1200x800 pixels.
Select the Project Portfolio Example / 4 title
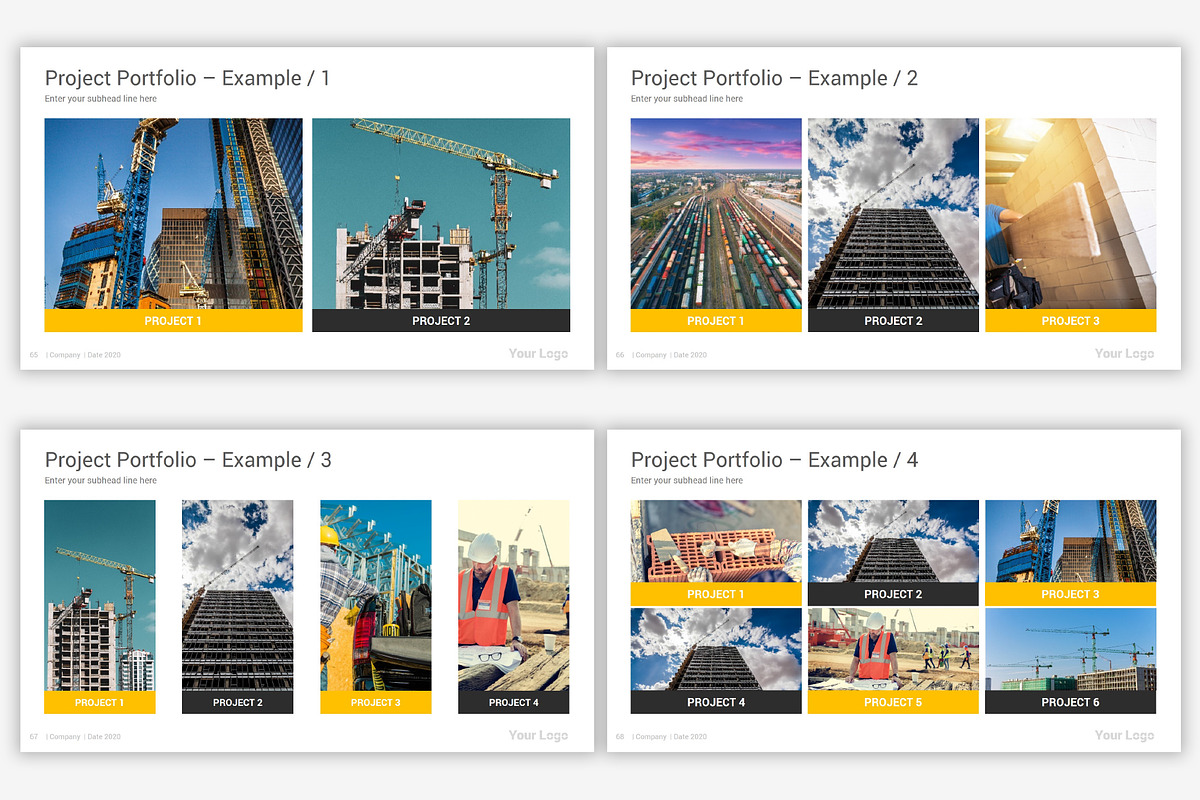coord(774,460)
